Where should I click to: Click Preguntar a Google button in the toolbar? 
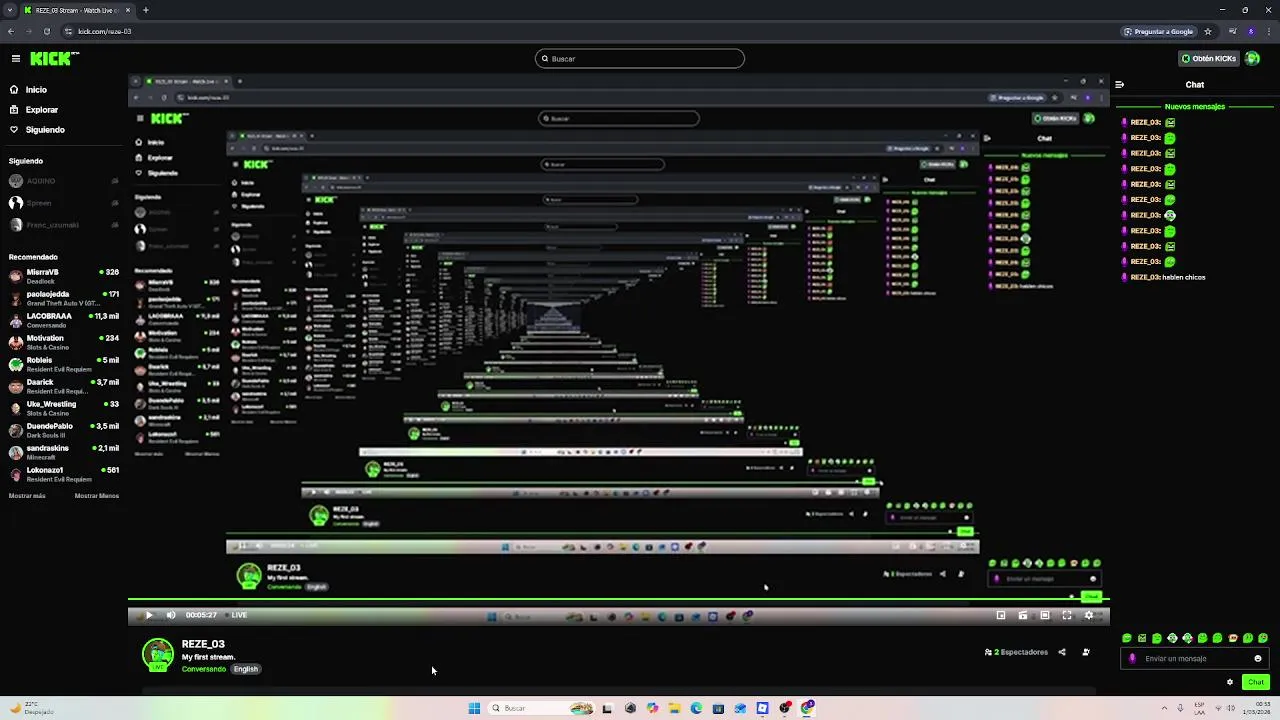tap(1159, 31)
